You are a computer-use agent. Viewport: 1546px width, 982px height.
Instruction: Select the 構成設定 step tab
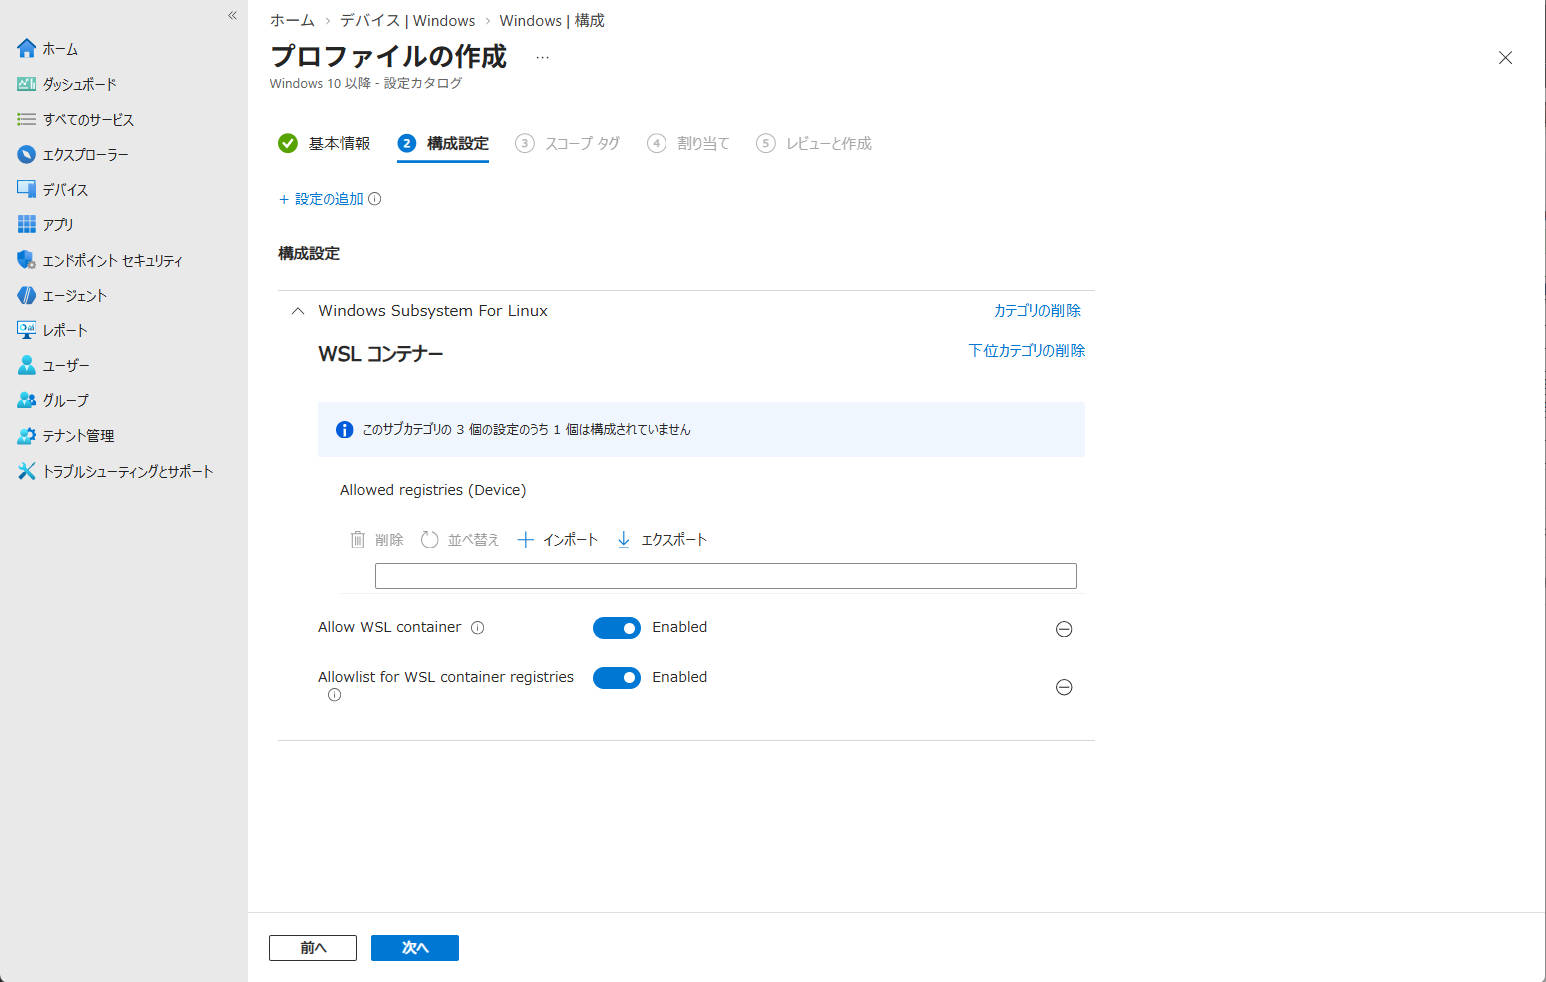(x=443, y=144)
